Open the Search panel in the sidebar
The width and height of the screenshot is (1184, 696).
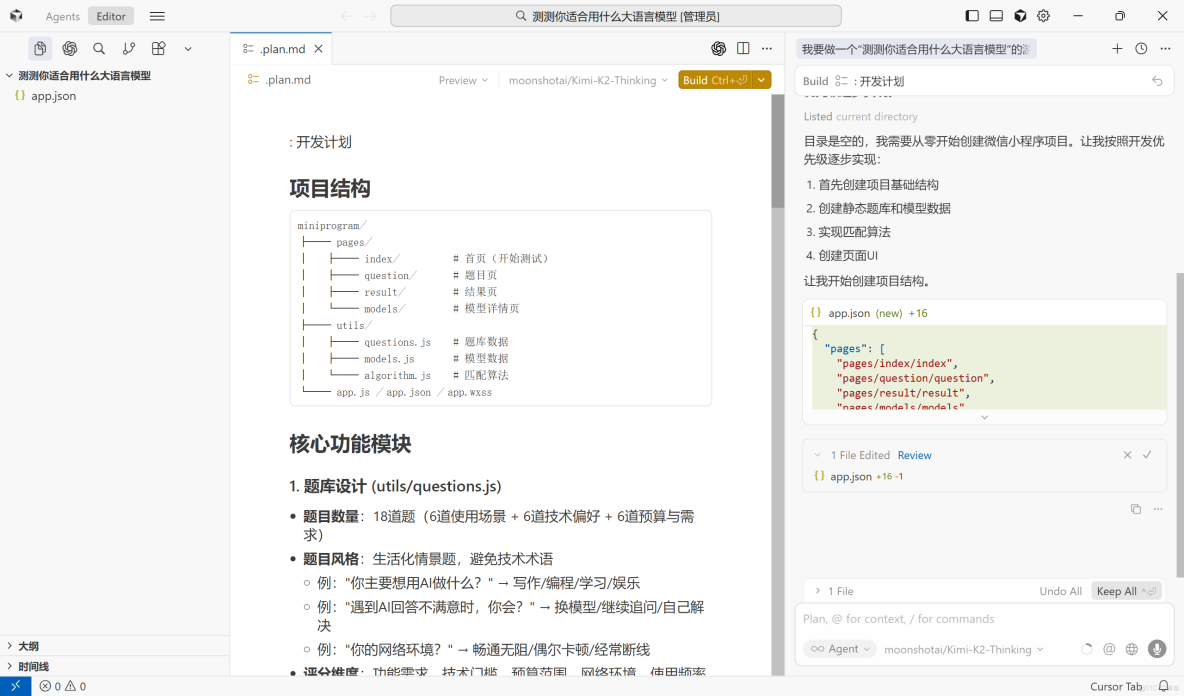99,48
